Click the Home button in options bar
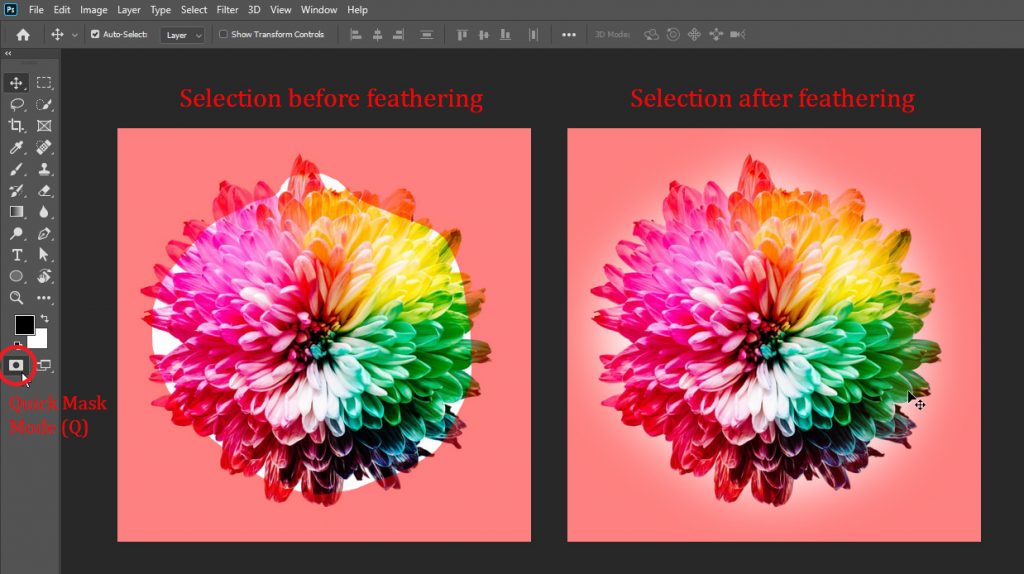Screen dimensions: 1024x574 coord(23,35)
